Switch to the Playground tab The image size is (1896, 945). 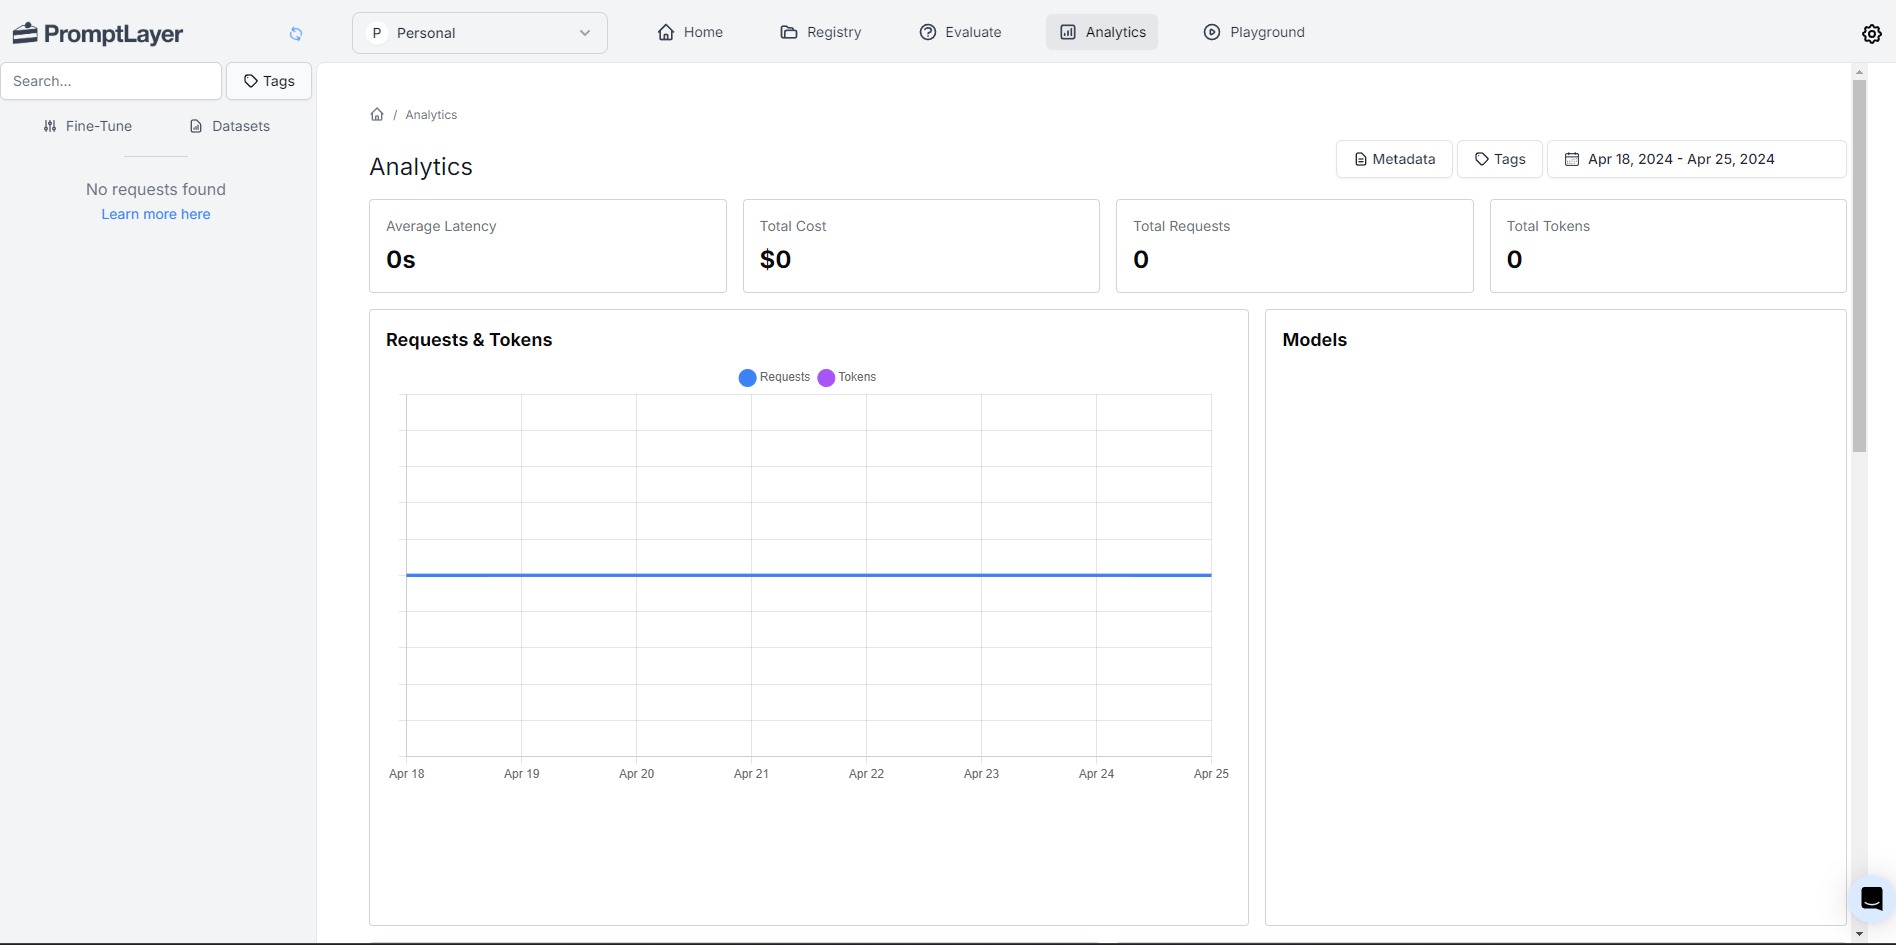click(x=1254, y=32)
